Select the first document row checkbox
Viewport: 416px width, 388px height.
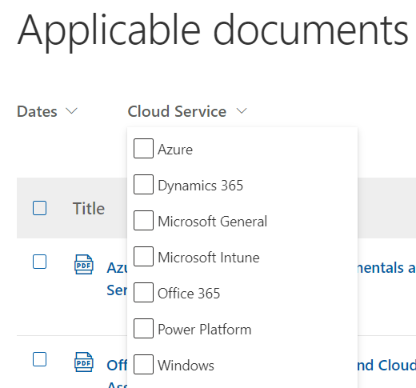[40, 262]
